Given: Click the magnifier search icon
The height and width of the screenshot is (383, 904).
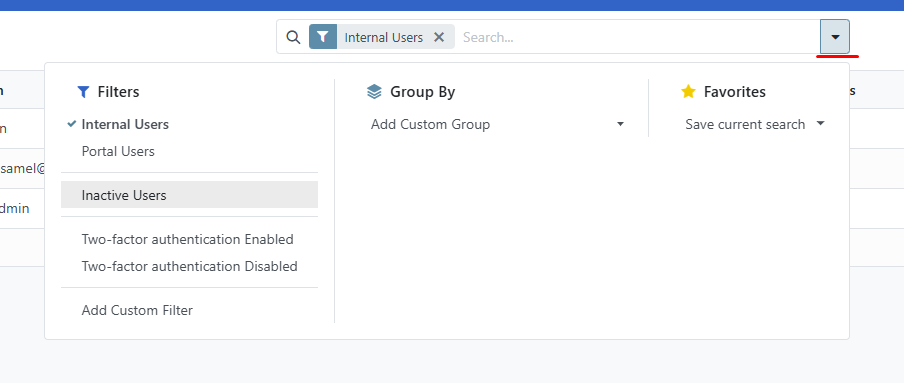Looking at the screenshot, I should (293, 37).
